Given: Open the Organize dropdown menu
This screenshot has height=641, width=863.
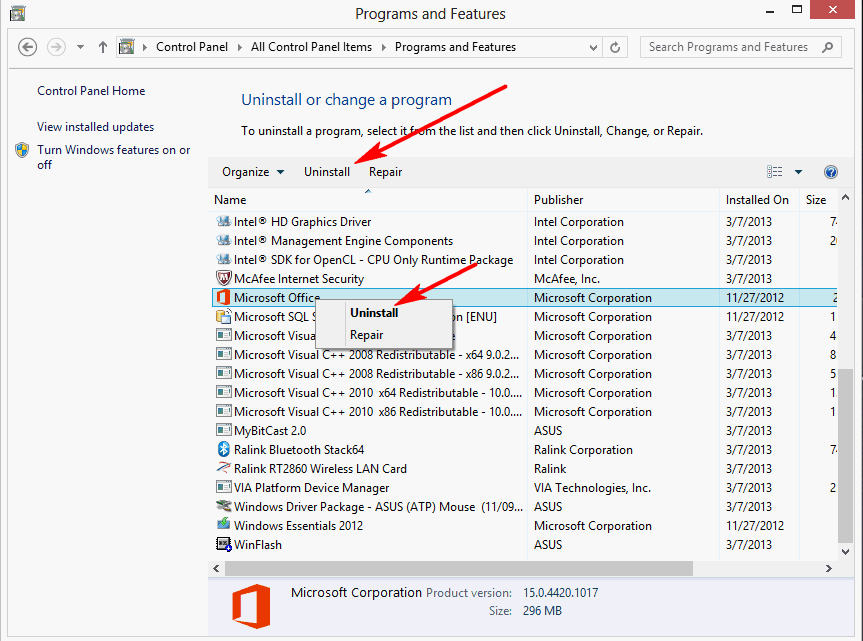Looking at the screenshot, I should (253, 172).
